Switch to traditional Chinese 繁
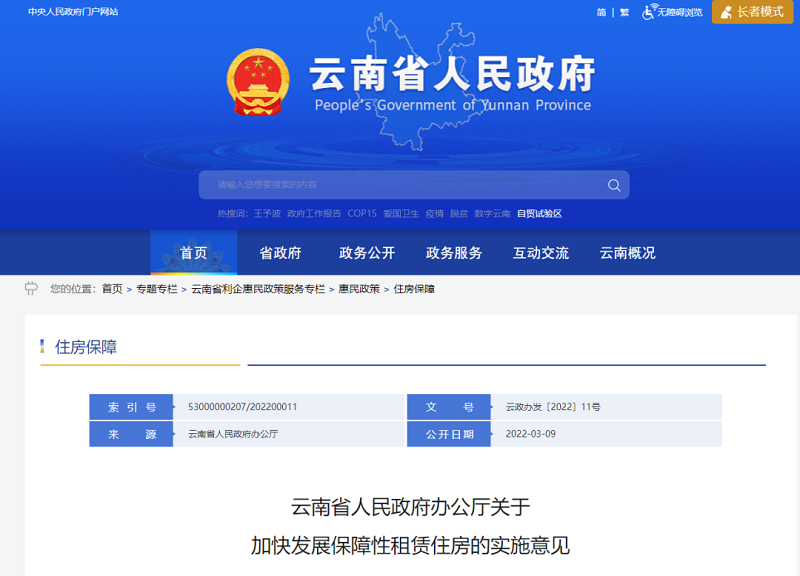The height and width of the screenshot is (576, 800). (624, 13)
